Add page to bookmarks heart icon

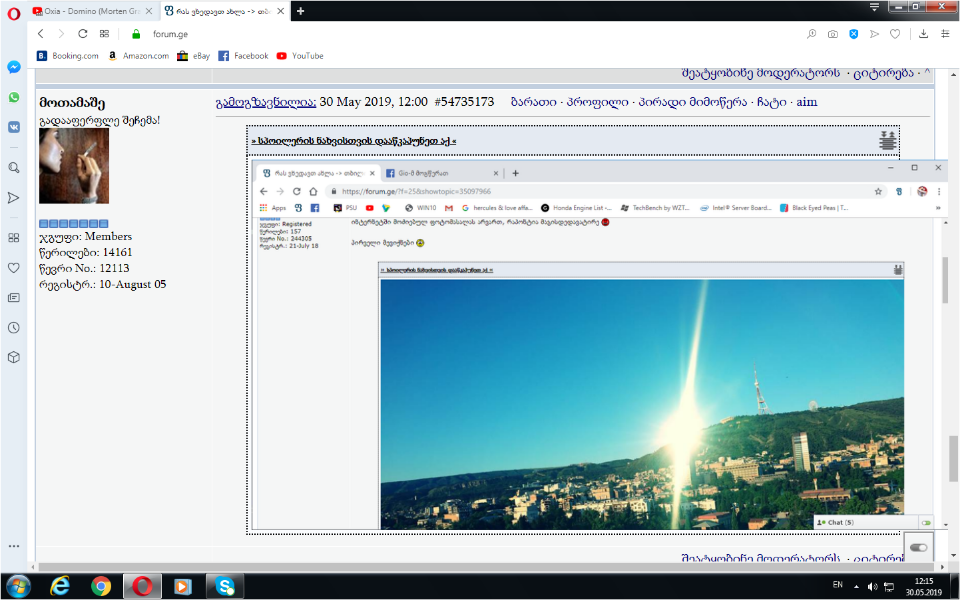click(895, 34)
